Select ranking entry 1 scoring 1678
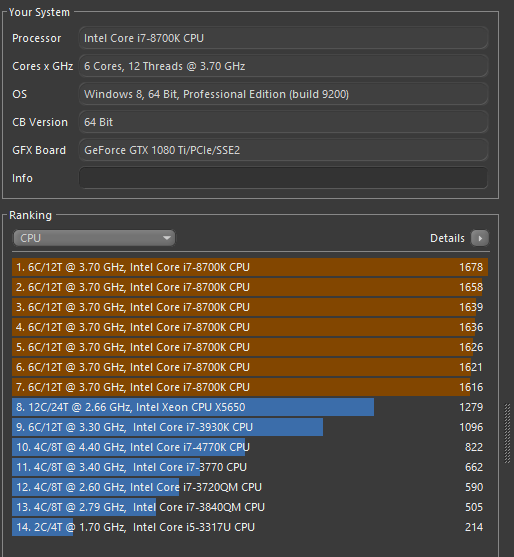514x557 pixels. 250,267
